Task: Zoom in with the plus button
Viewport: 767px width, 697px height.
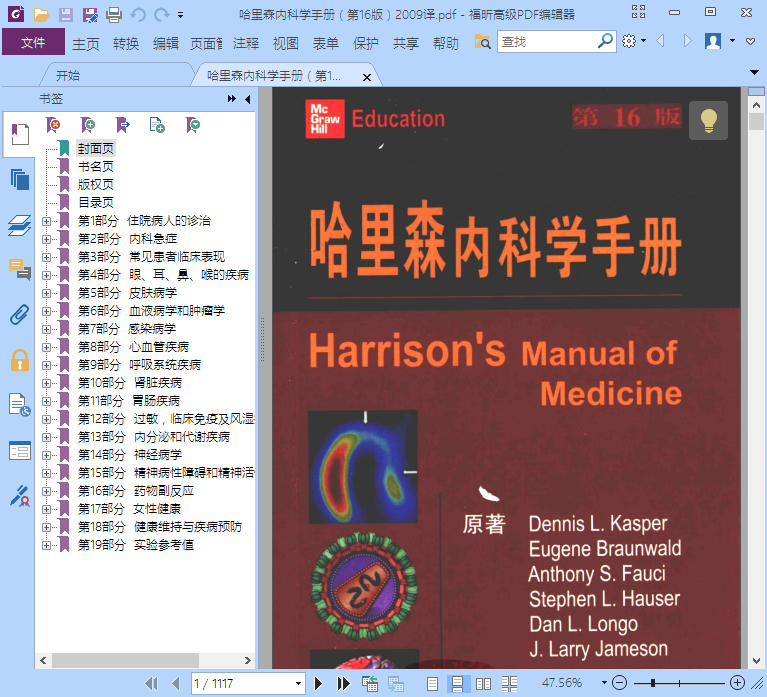Action: coord(737,683)
